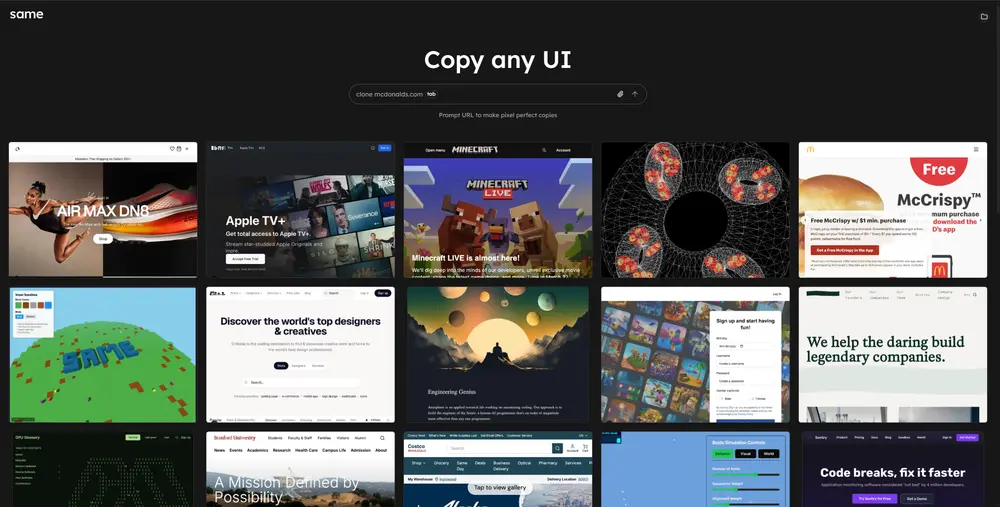Open 'We help the daring build' thumbnail
Viewport: 1000px width, 507px height.
(x=892, y=355)
